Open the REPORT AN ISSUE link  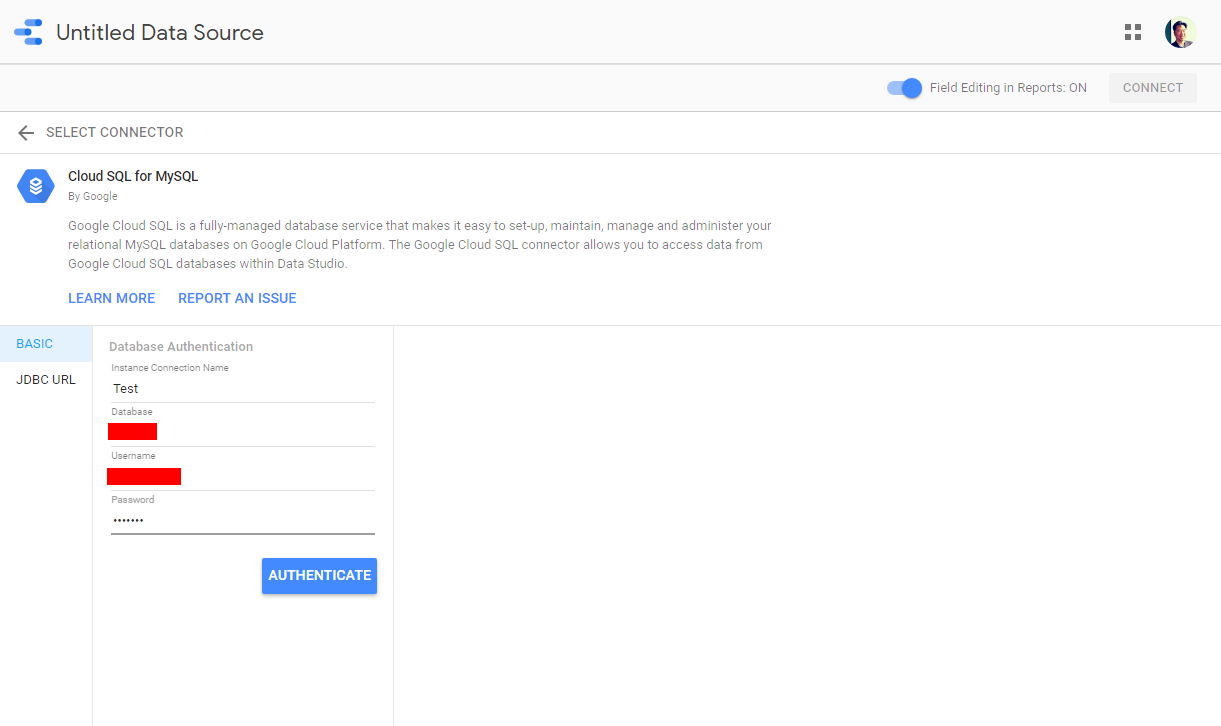(x=237, y=298)
